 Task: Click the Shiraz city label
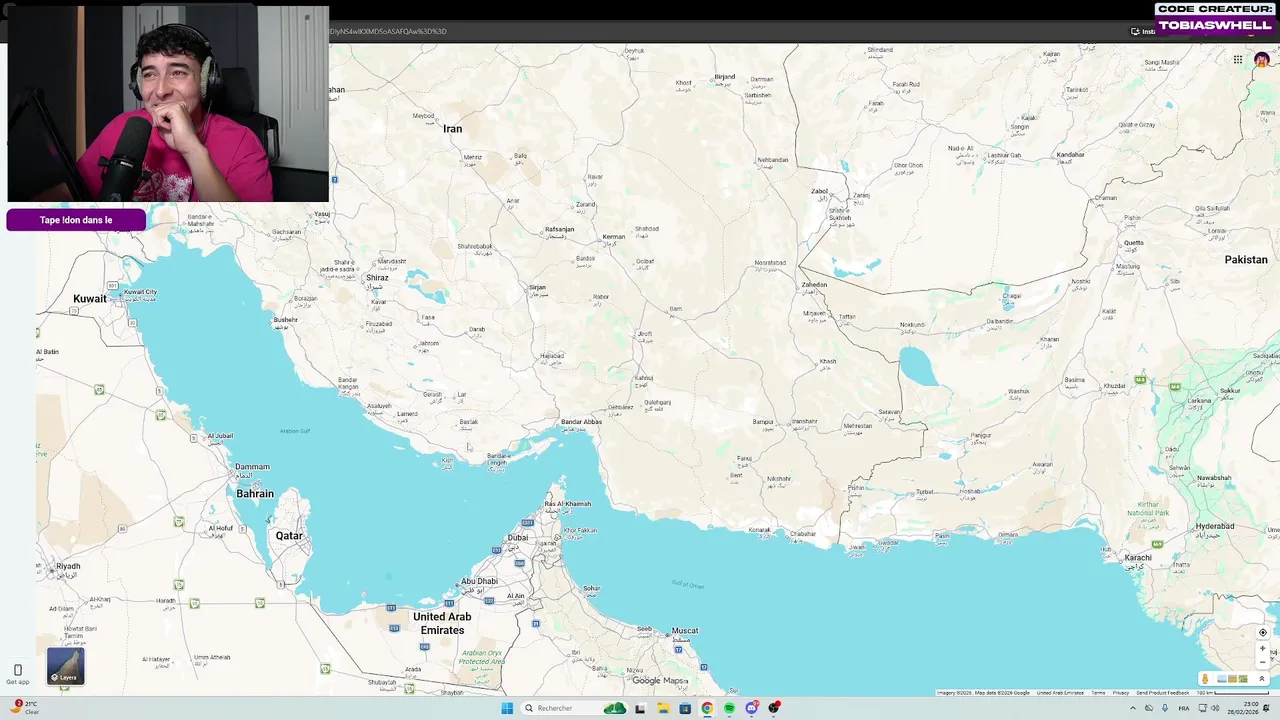[377, 278]
